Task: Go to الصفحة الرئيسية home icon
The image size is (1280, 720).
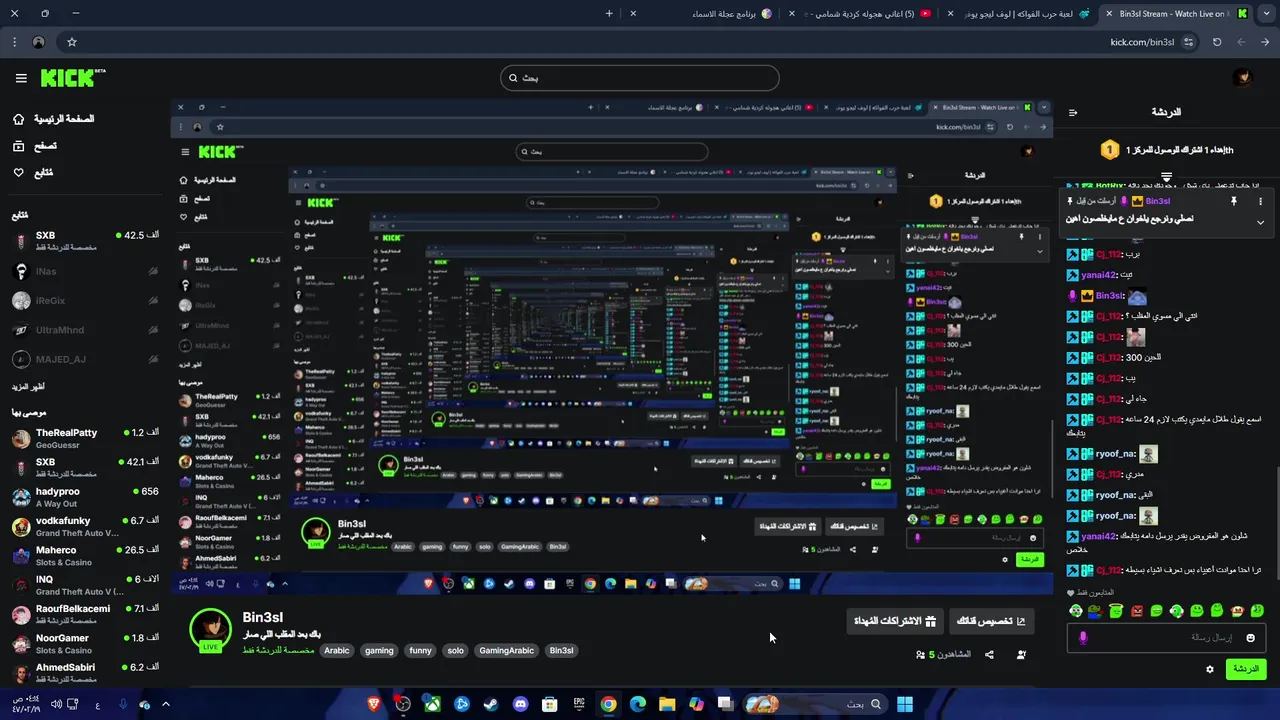Action: coord(18,119)
